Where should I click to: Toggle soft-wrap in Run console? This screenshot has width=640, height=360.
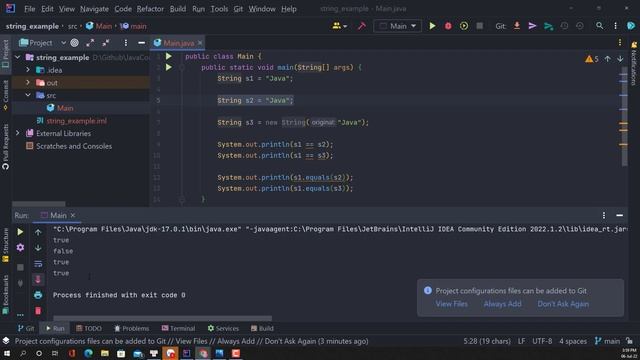tap(38, 264)
